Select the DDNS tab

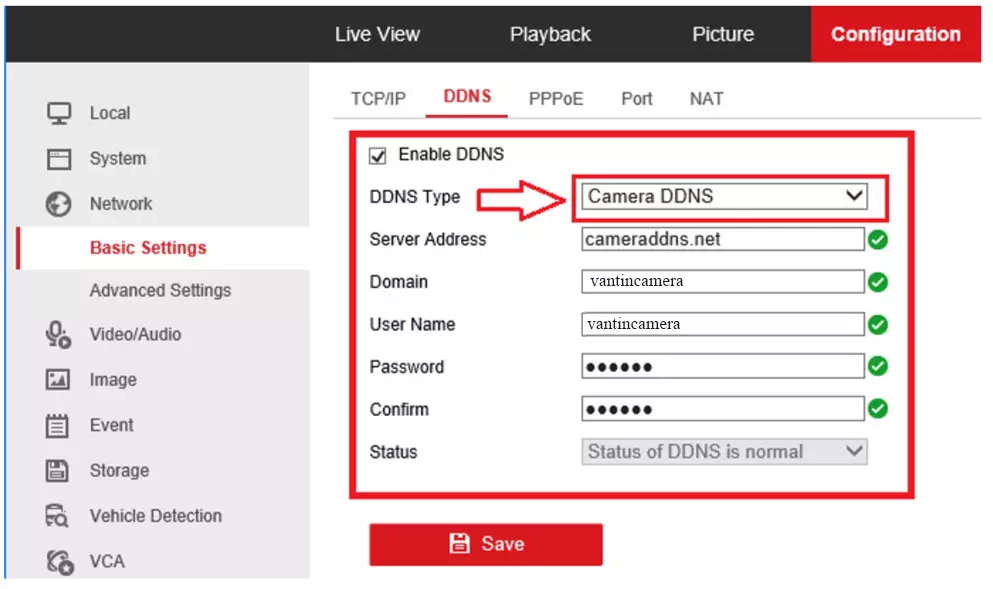click(467, 97)
